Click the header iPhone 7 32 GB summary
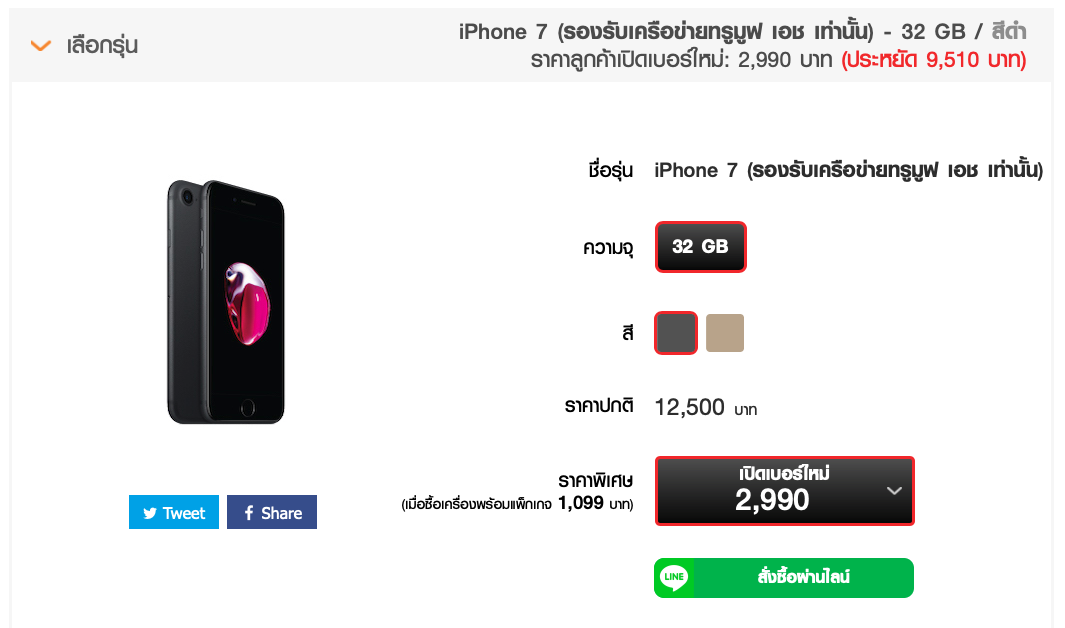1065x628 pixels. pyautogui.click(x=742, y=31)
